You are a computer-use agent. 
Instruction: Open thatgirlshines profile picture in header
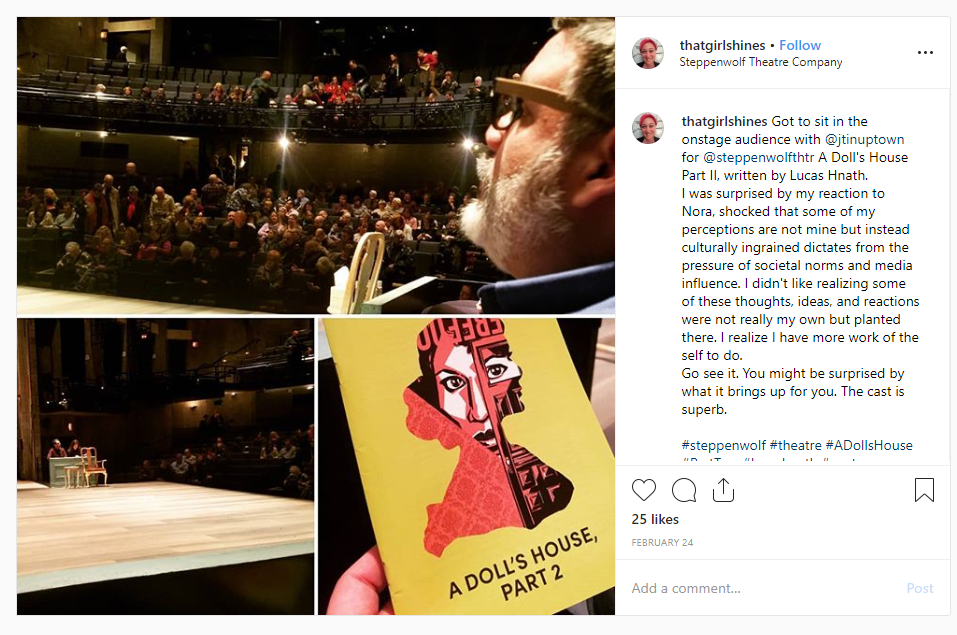point(648,53)
